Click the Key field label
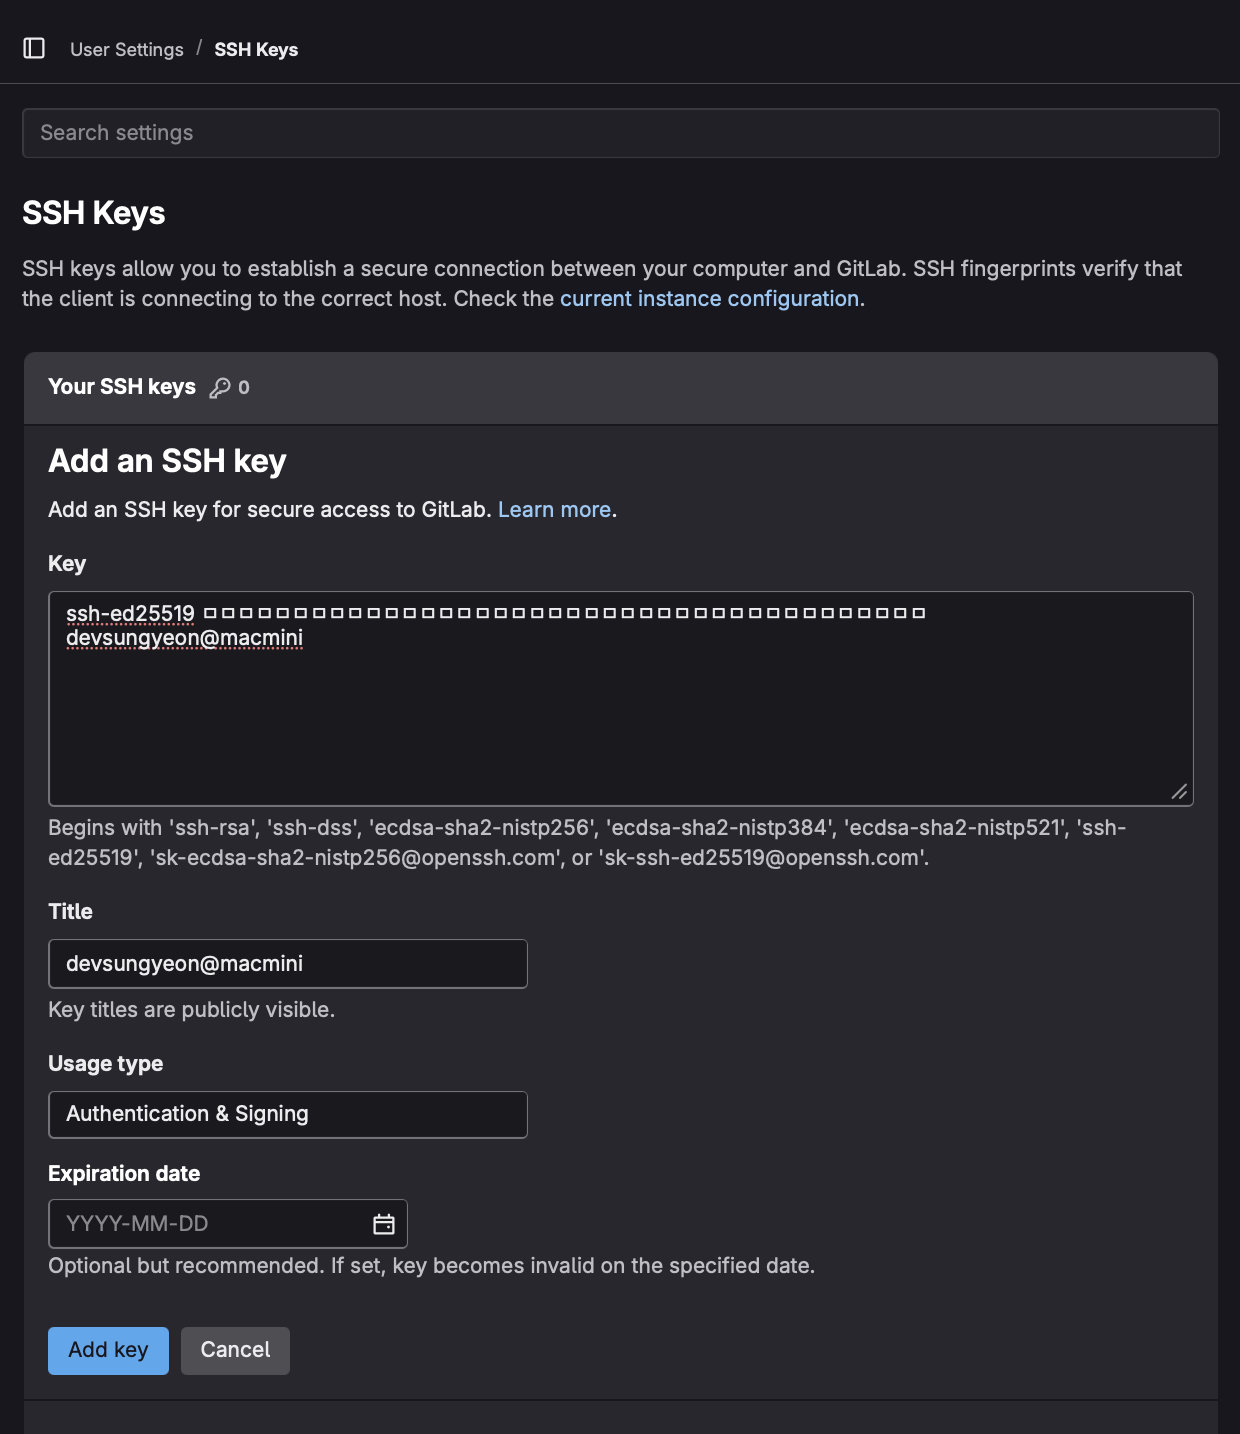This screenshot has height=1434, width=1240. pyautogui.click(x=67, y=564)
